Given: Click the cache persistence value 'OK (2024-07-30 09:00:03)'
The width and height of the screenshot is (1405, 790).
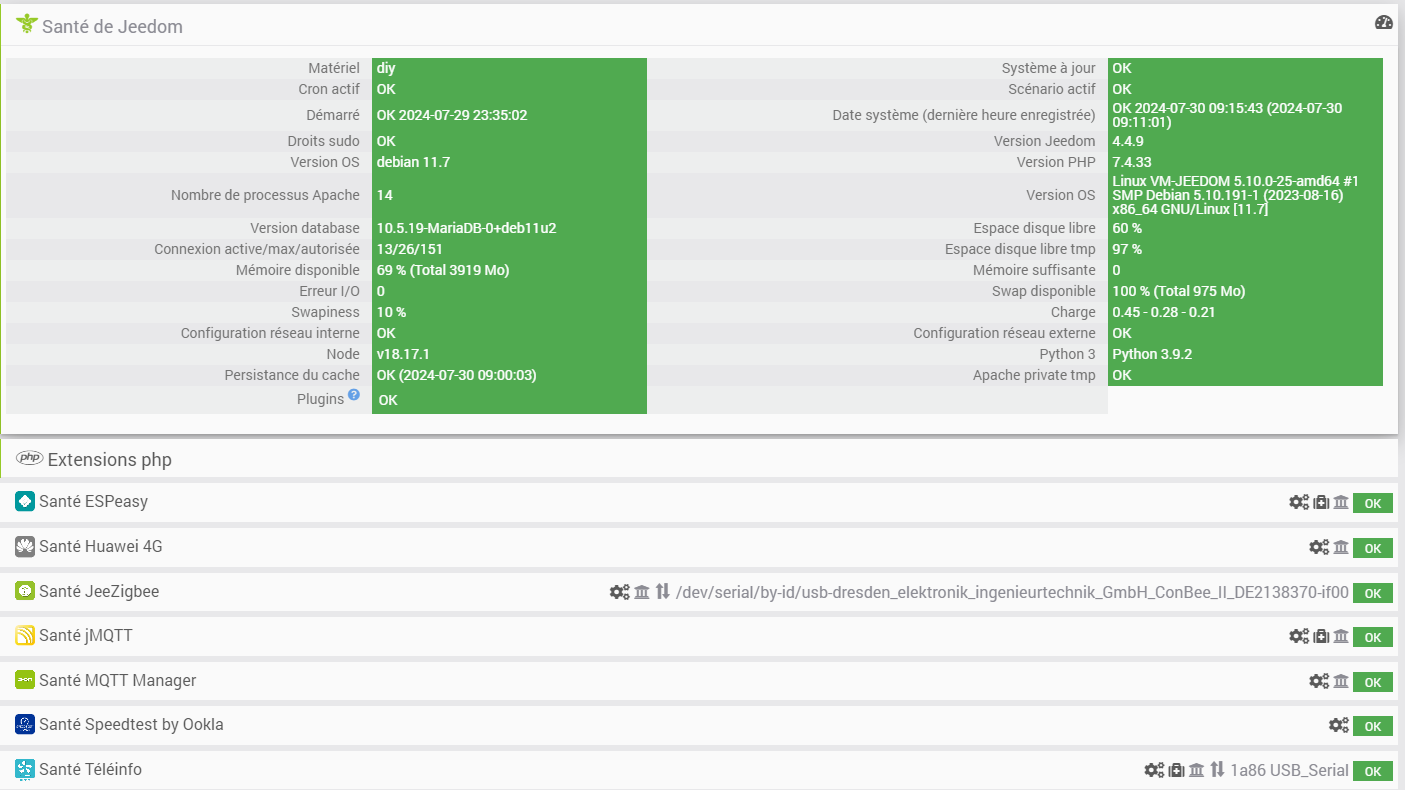Looking at the screenshot, I should pyautogui.click(x=458, y=375).
